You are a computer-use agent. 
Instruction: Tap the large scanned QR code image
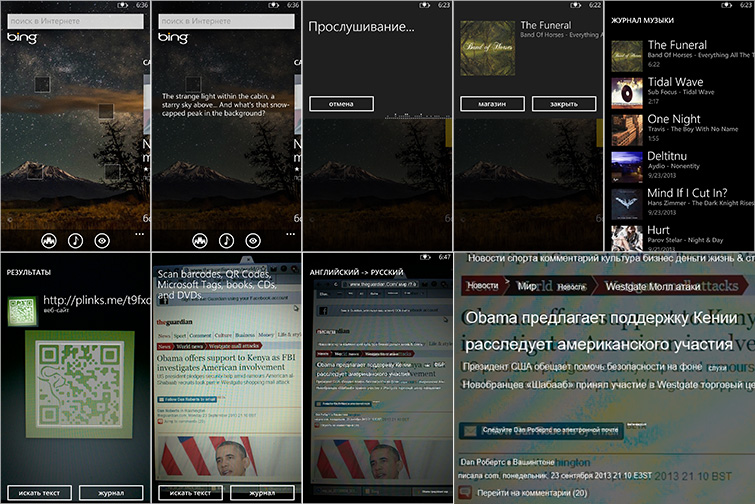(x=79, y=384)
